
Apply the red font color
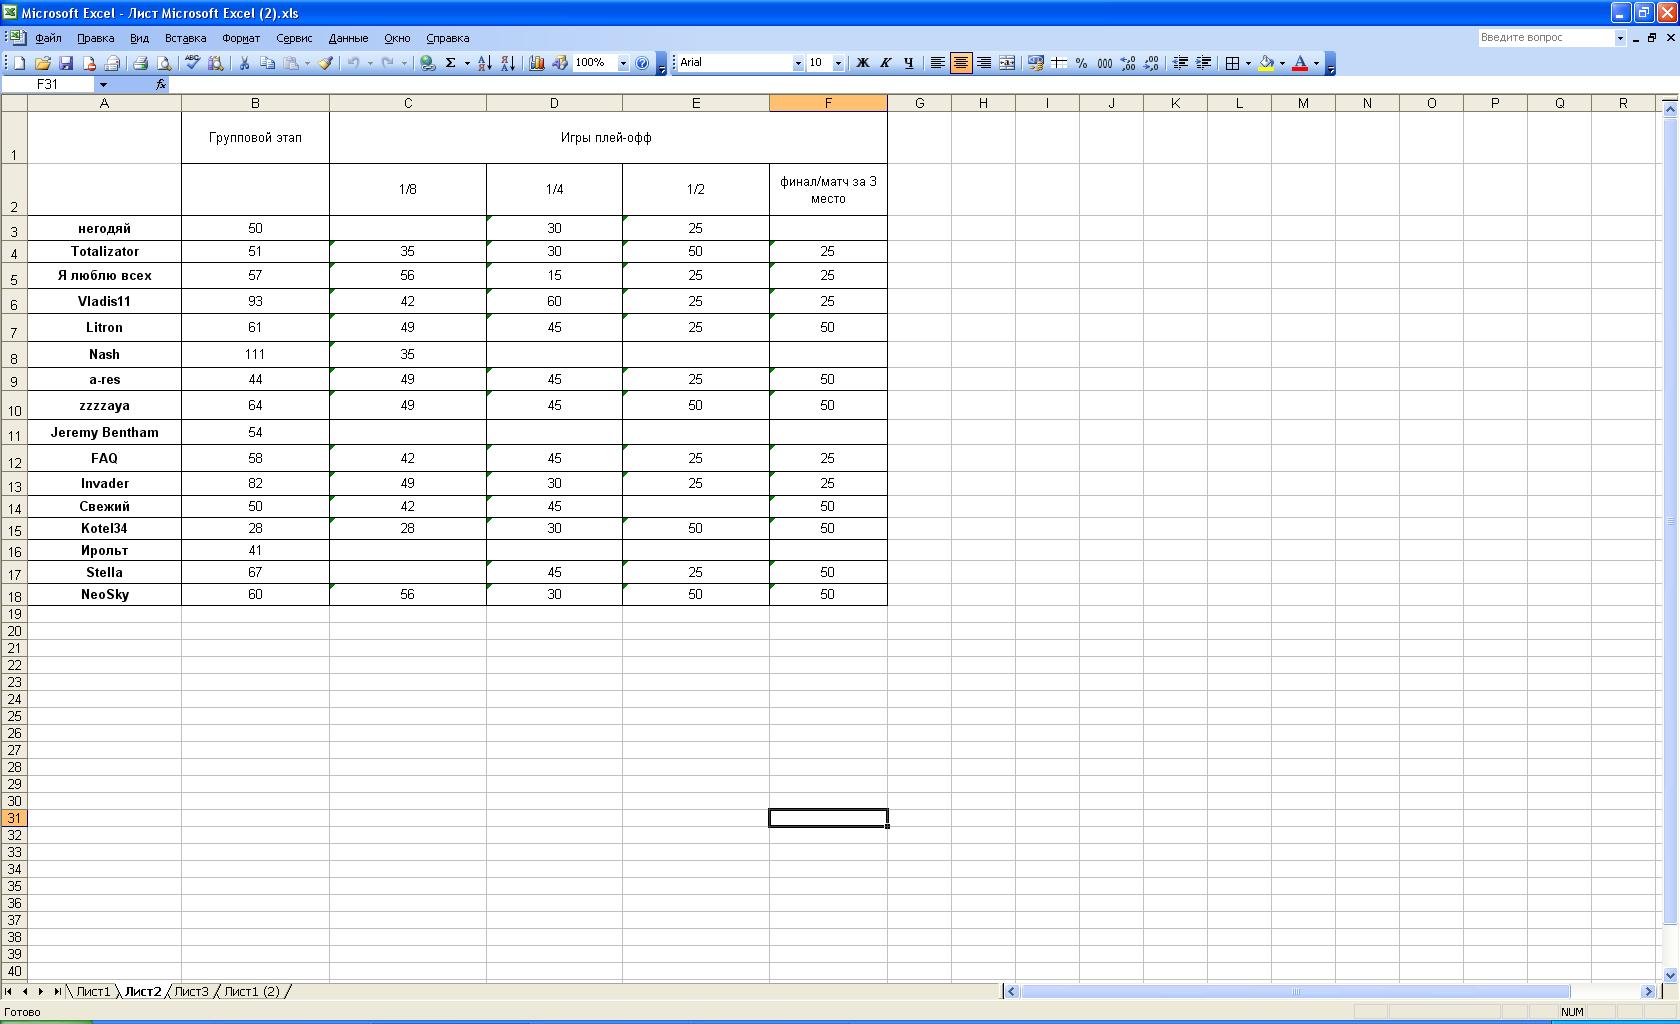coord(1300,63)
